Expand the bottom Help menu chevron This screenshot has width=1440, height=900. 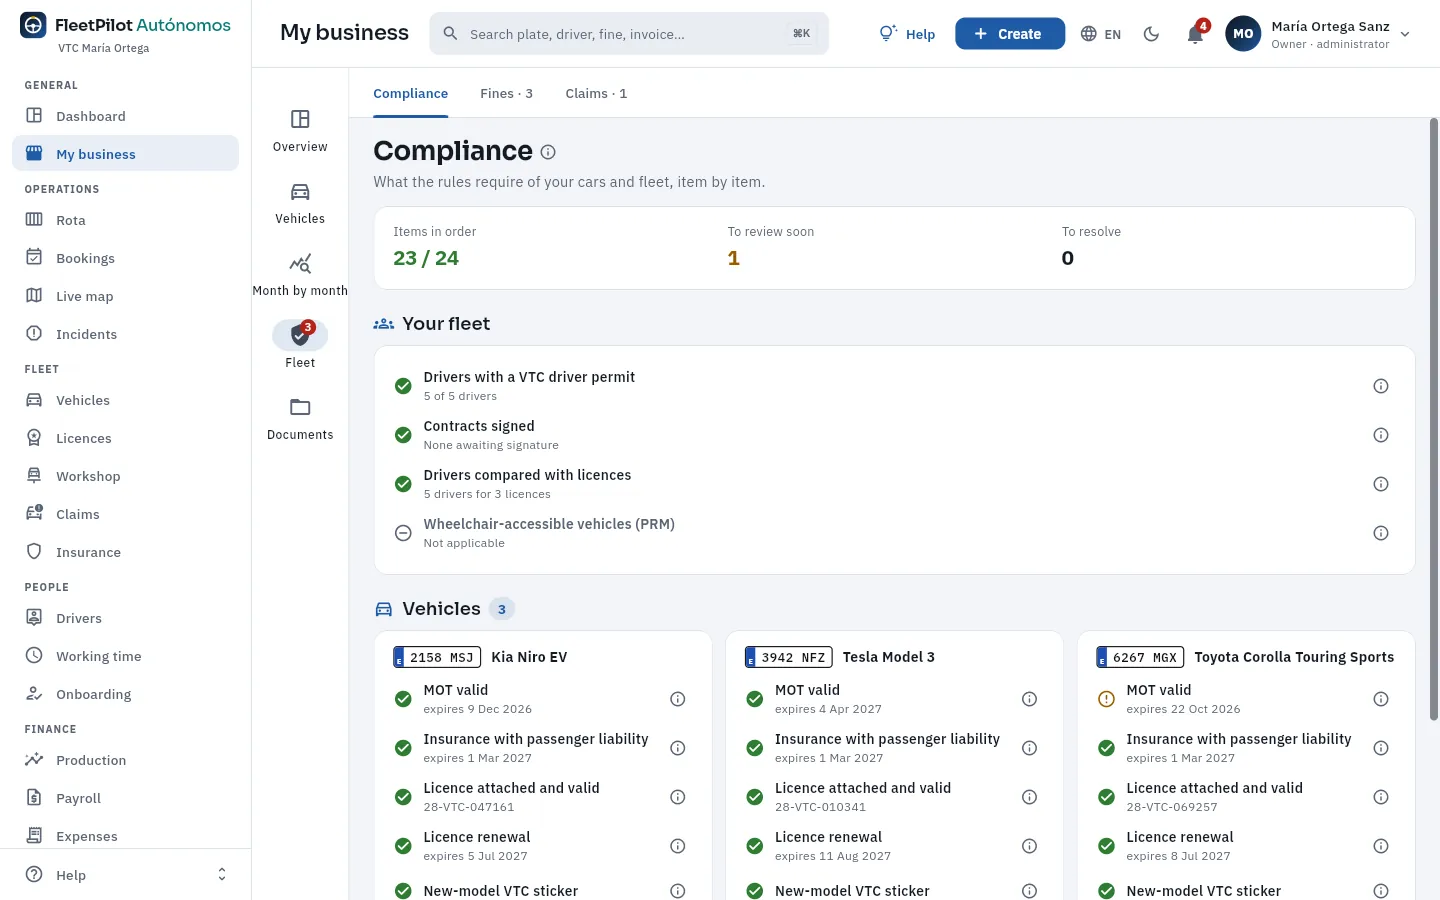[222, 875]
